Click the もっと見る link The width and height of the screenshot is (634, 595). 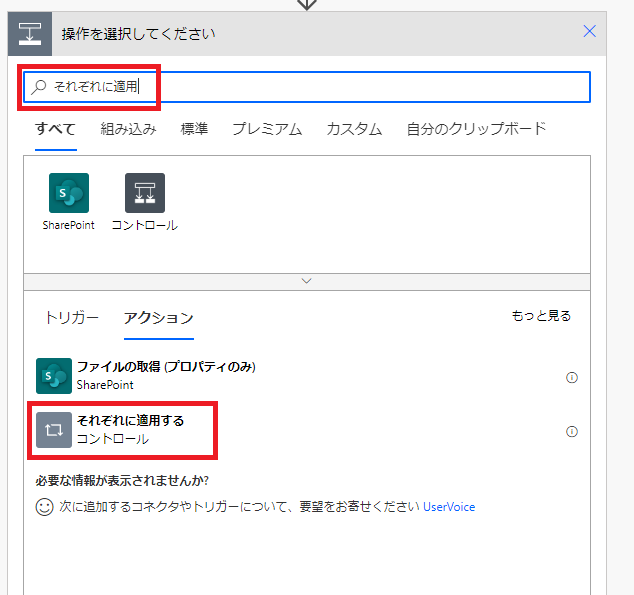pyautogui.click(x=541, y=316)
